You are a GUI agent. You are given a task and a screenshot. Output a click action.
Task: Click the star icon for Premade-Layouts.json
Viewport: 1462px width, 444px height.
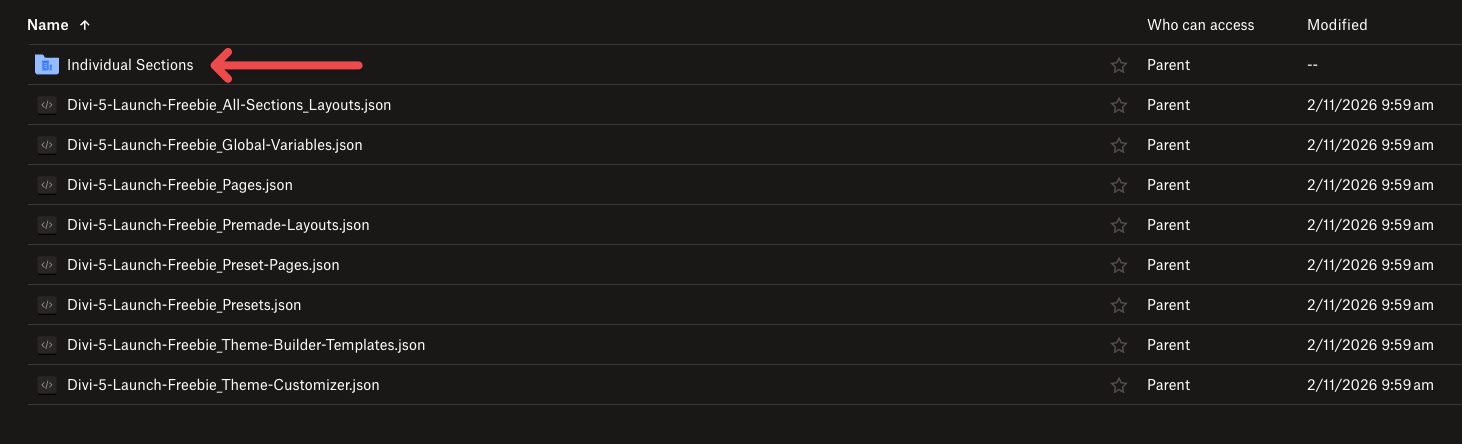pyautogui.click(x=1119, y=225)
